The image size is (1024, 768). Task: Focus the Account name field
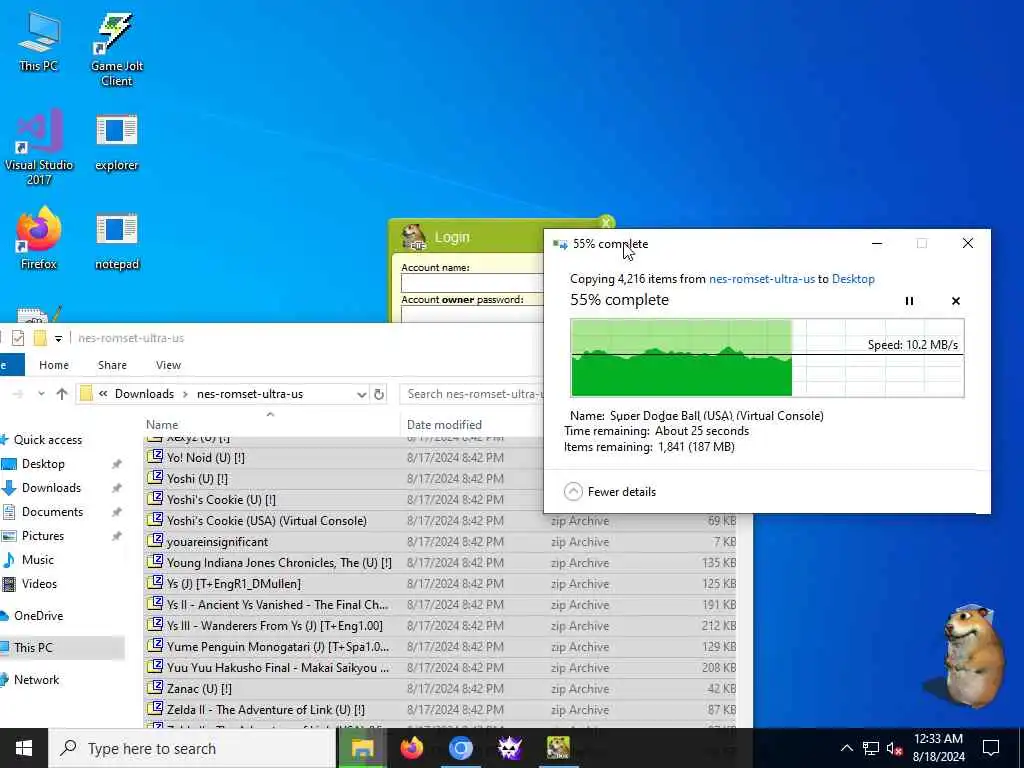click(472, 283)
